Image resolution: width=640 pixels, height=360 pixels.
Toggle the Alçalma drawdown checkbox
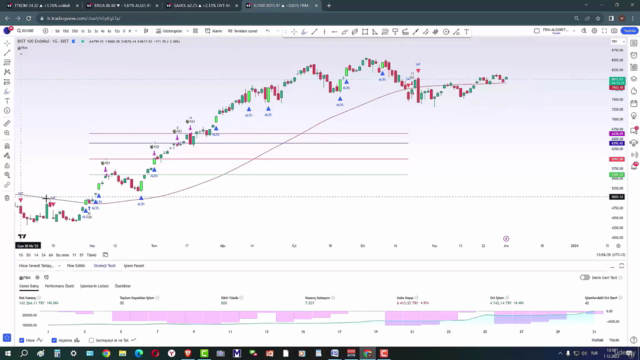point(54,340)
